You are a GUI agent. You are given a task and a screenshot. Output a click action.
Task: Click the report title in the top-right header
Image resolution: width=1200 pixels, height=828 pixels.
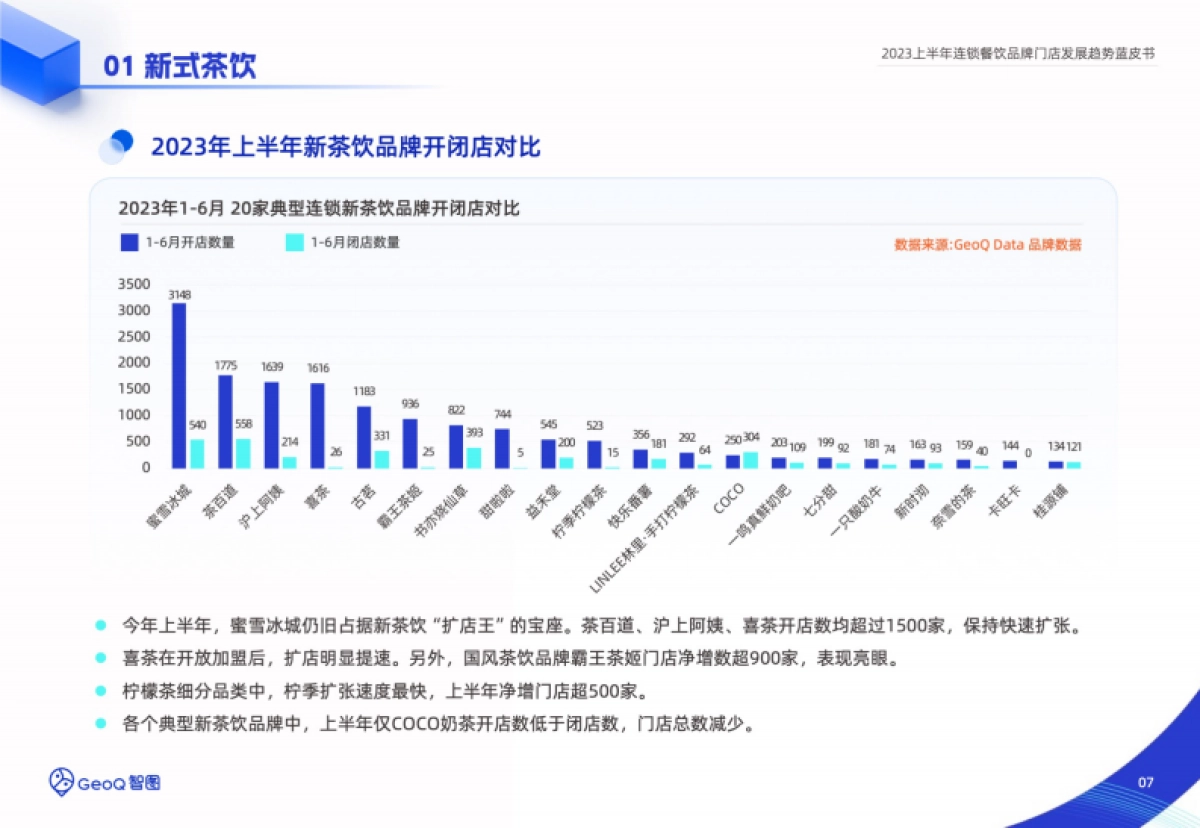1017,54
